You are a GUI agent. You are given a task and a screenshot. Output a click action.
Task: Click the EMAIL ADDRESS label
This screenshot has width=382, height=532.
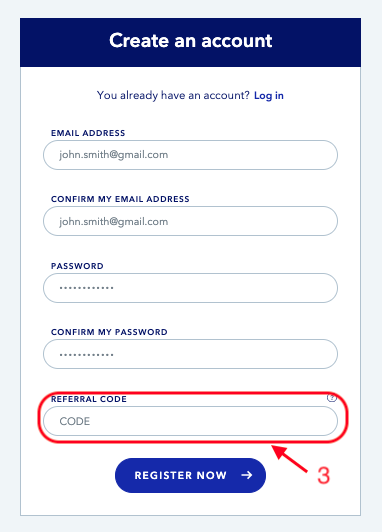[88, 133]
